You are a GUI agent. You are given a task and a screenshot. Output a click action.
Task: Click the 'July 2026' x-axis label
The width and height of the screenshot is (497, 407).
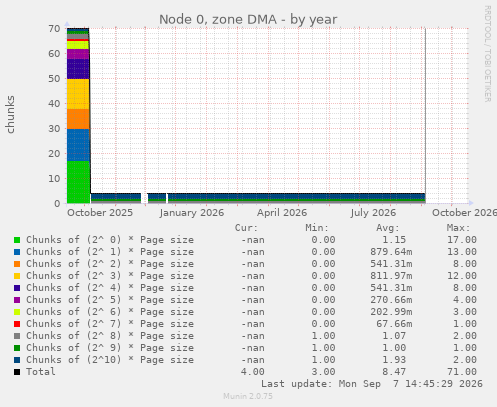[x=373, y=213]
